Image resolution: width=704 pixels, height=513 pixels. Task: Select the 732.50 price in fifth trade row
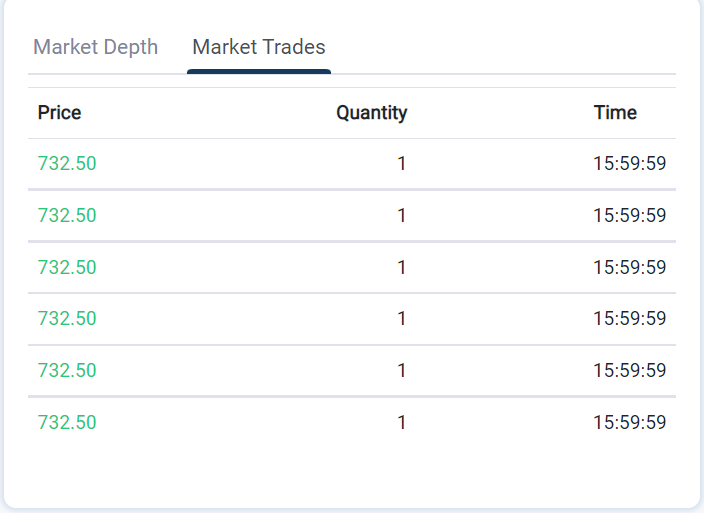(67, 371)
